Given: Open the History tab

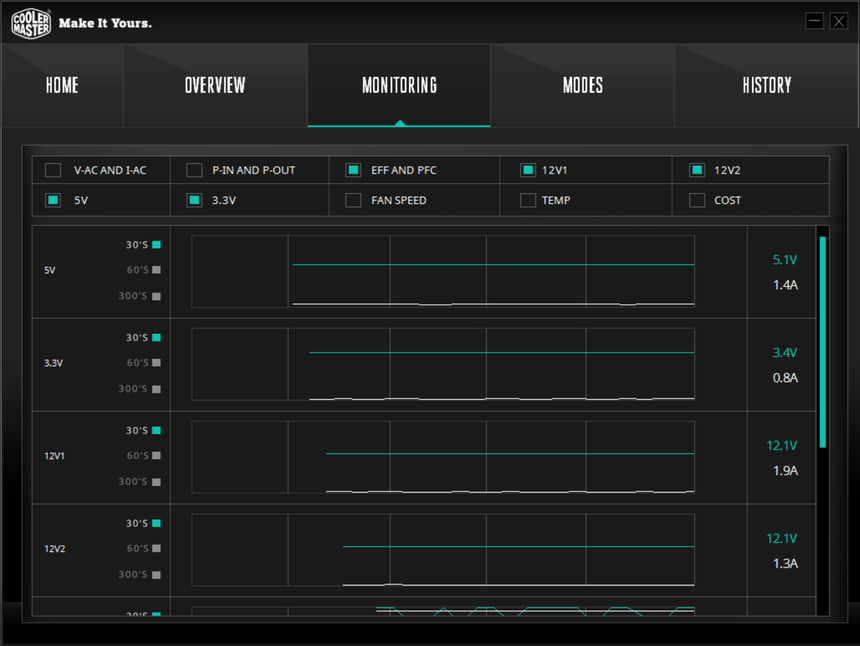Looking at the screenshot, I should (x=766, y=86).
